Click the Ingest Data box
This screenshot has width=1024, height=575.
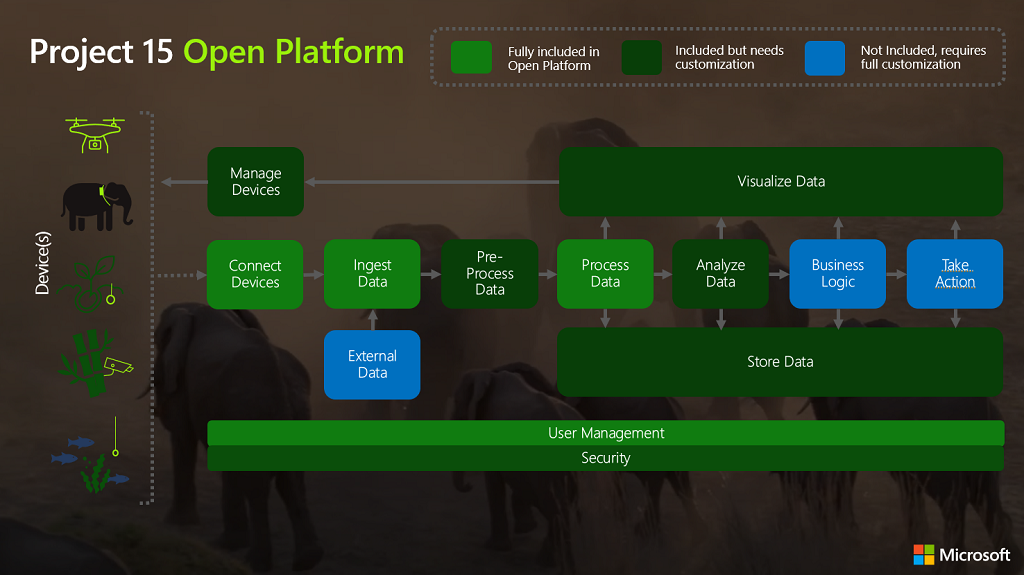[x=372, y=274]
